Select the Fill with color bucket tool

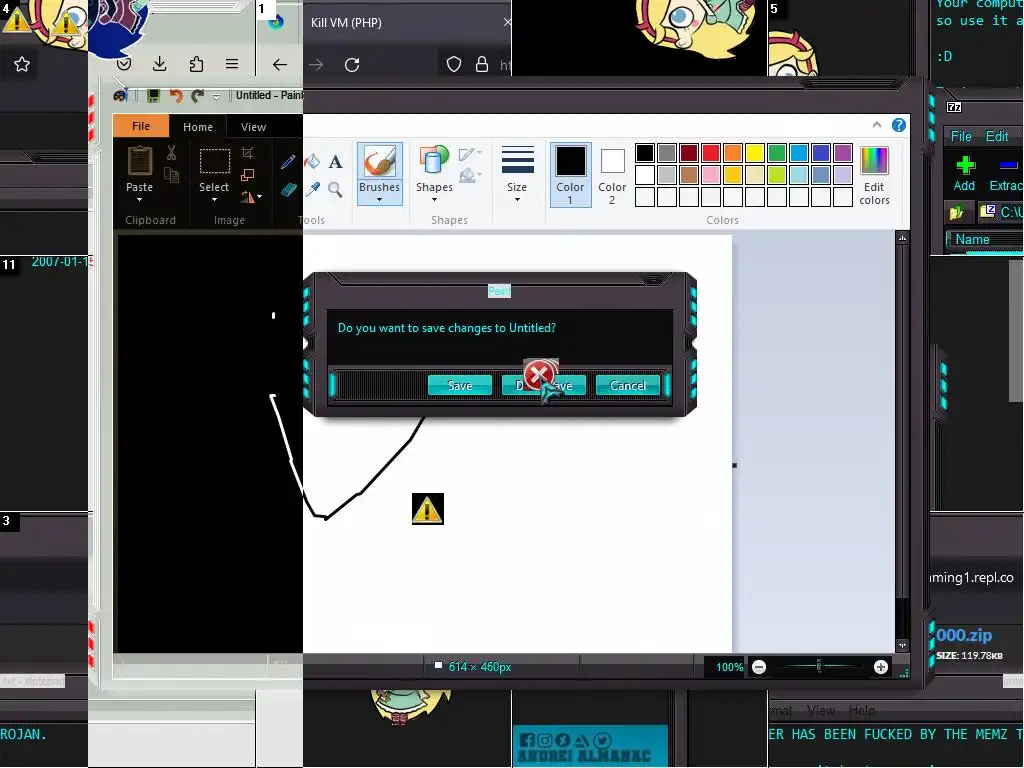click(x=312, y=161)
